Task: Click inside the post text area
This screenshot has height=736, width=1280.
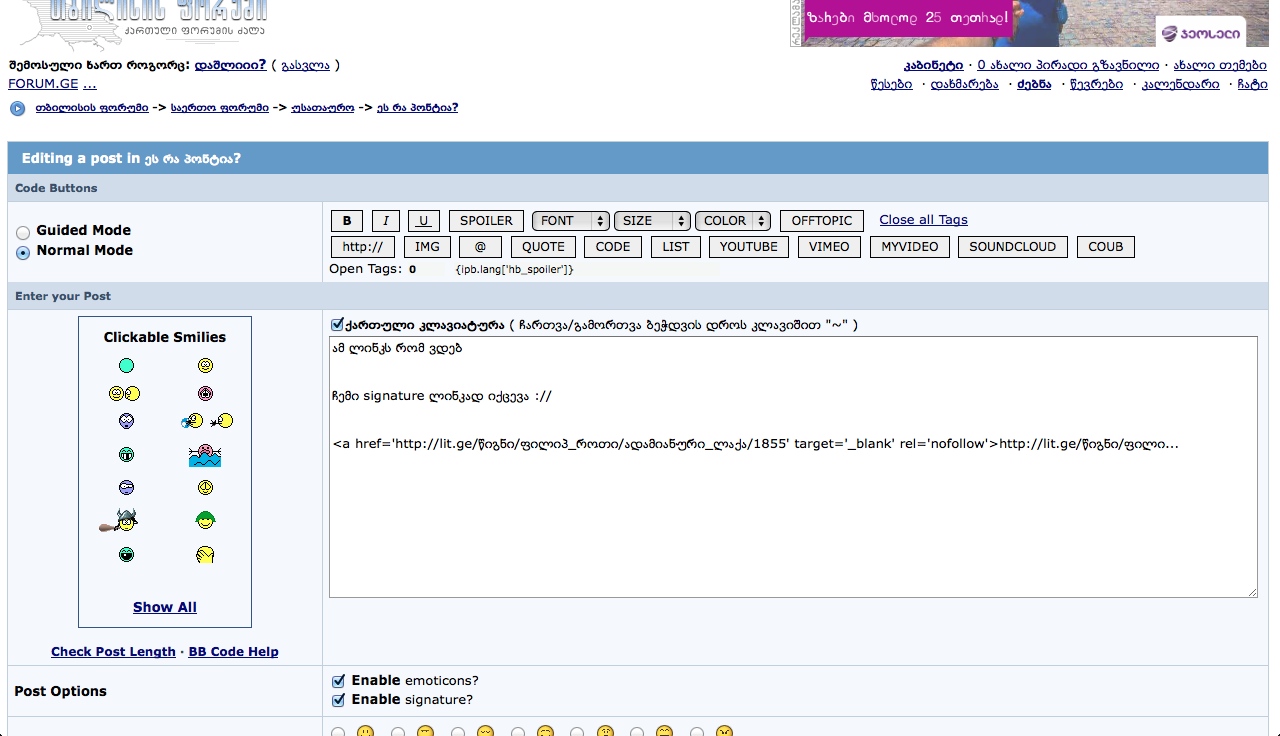Action: click(x=793, y=467)
